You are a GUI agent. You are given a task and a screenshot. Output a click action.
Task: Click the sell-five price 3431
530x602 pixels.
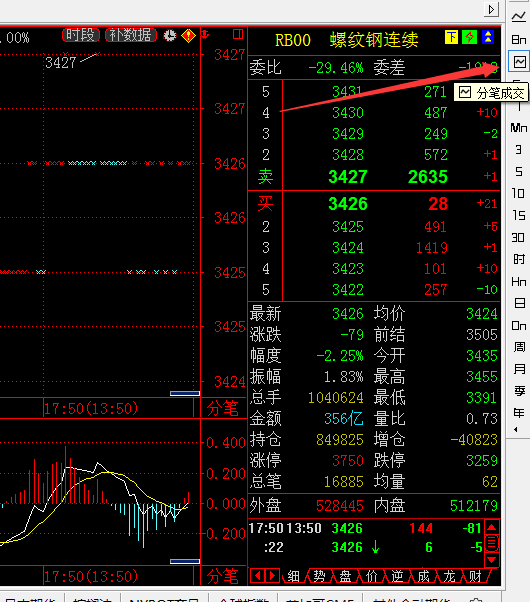point(348,92)
